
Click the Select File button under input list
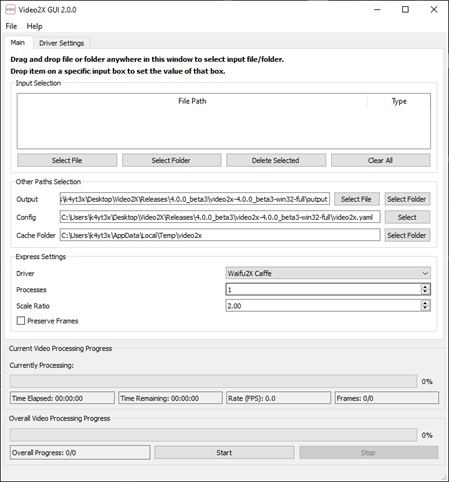67,160
